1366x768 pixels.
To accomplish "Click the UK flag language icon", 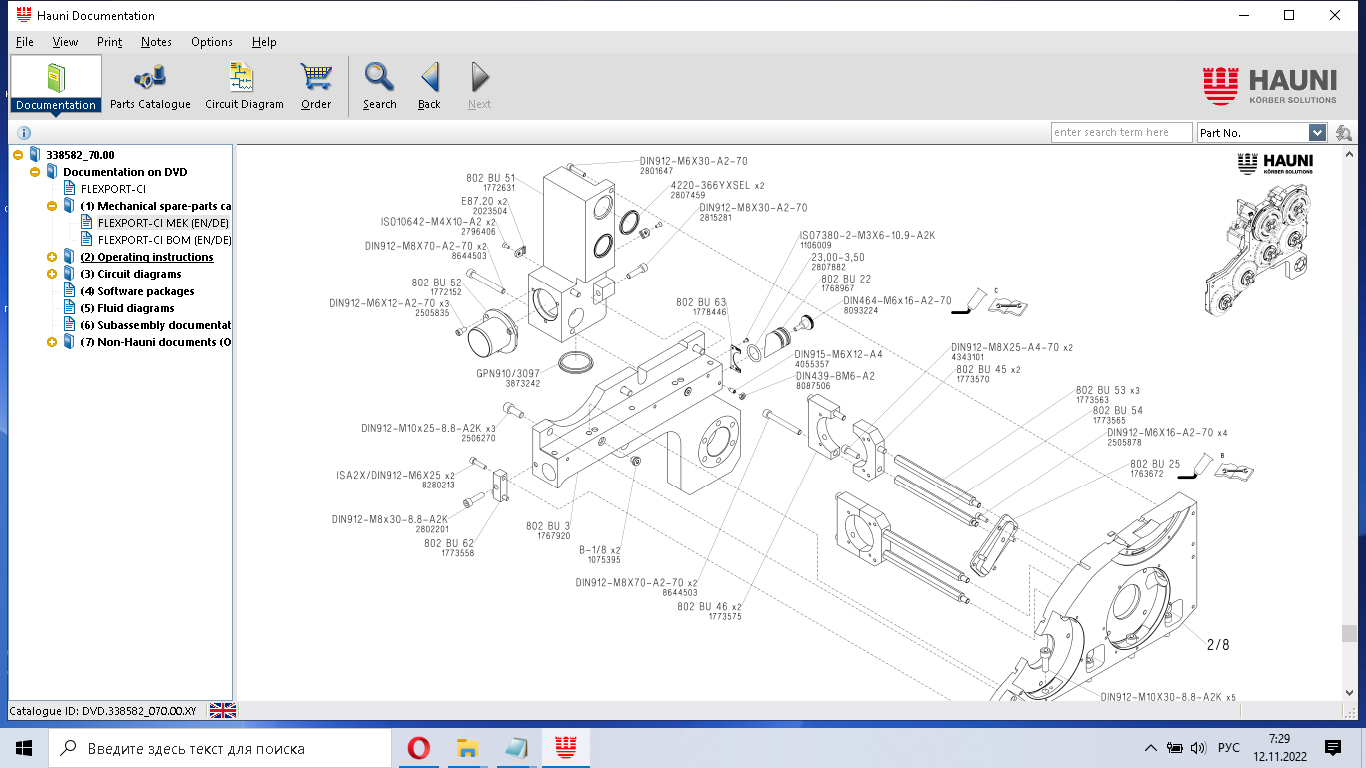I will coord(223,710).
